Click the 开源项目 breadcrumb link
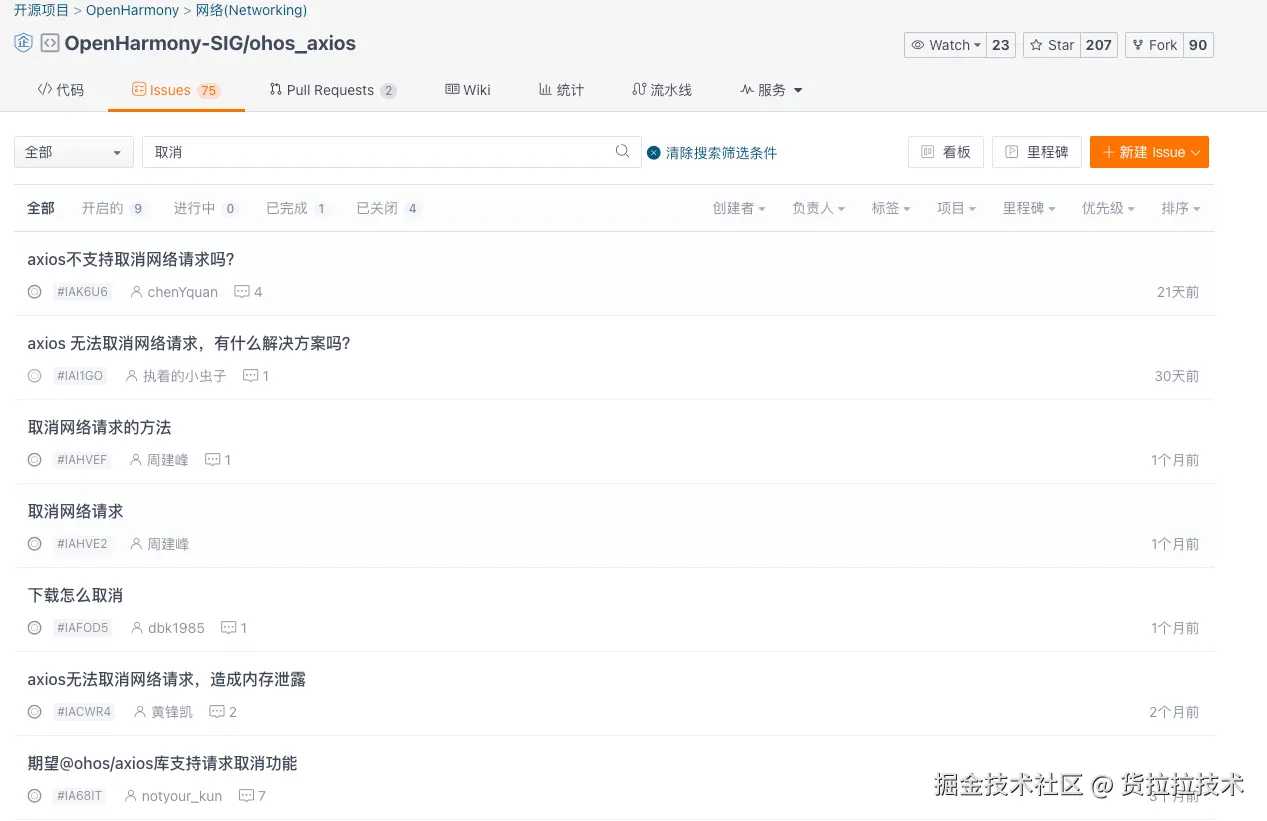1267x821 pixels. coord(42,10)
